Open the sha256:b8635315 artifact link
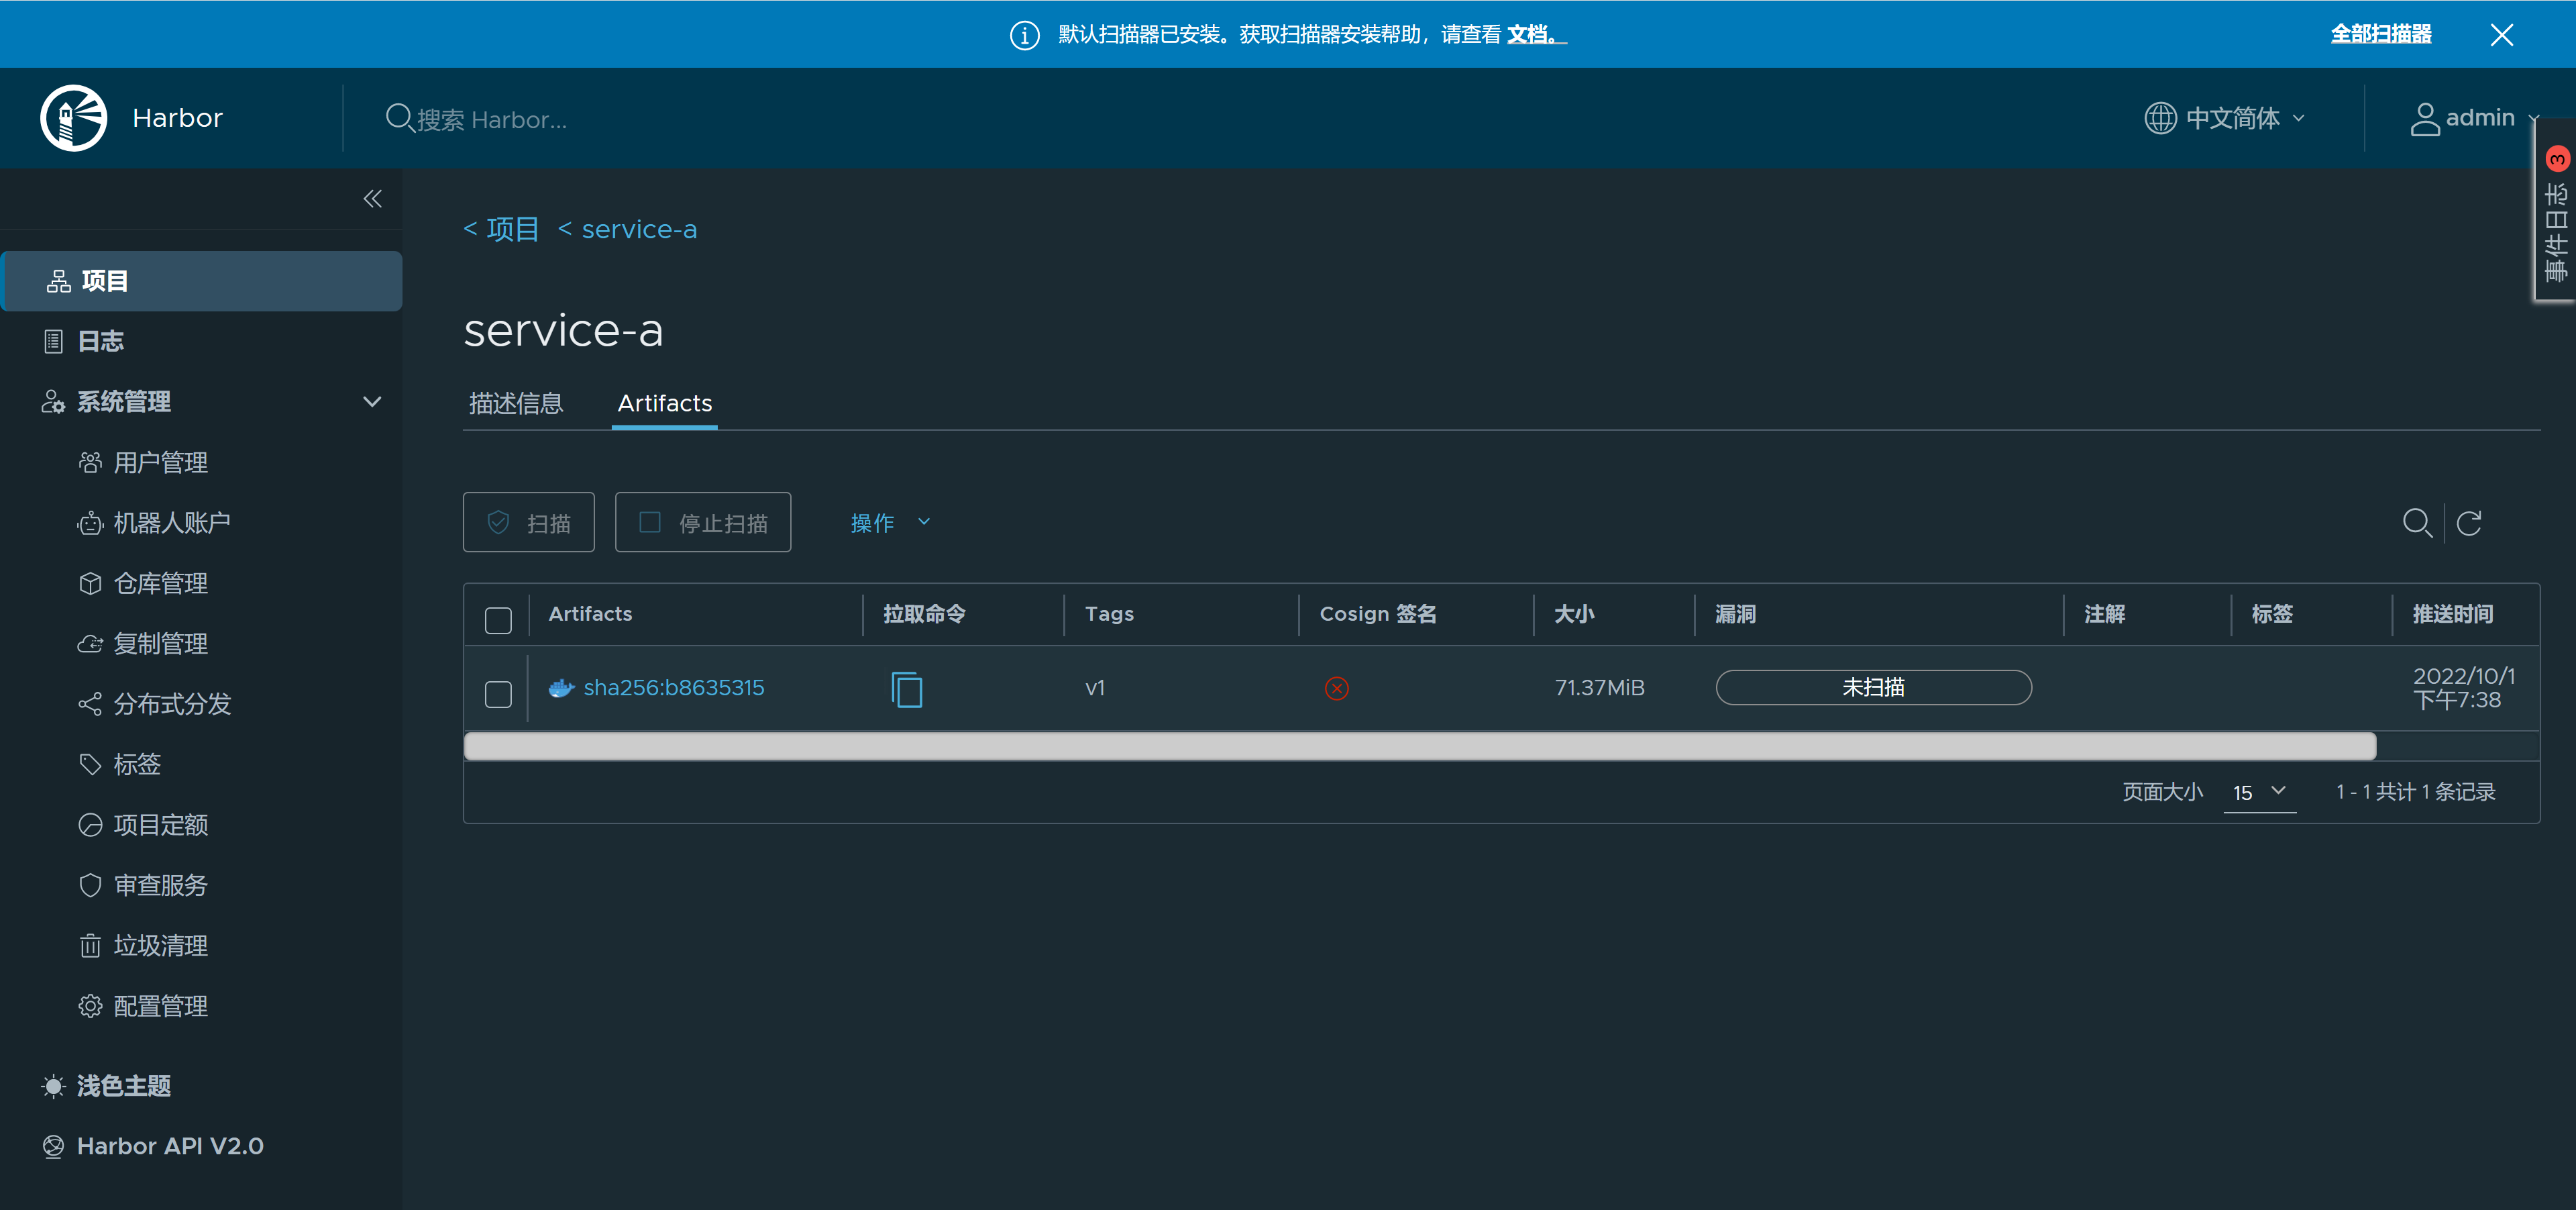Image resolution: width=2576 pixels, height=1210 pixels. click(x=673, y=688)
